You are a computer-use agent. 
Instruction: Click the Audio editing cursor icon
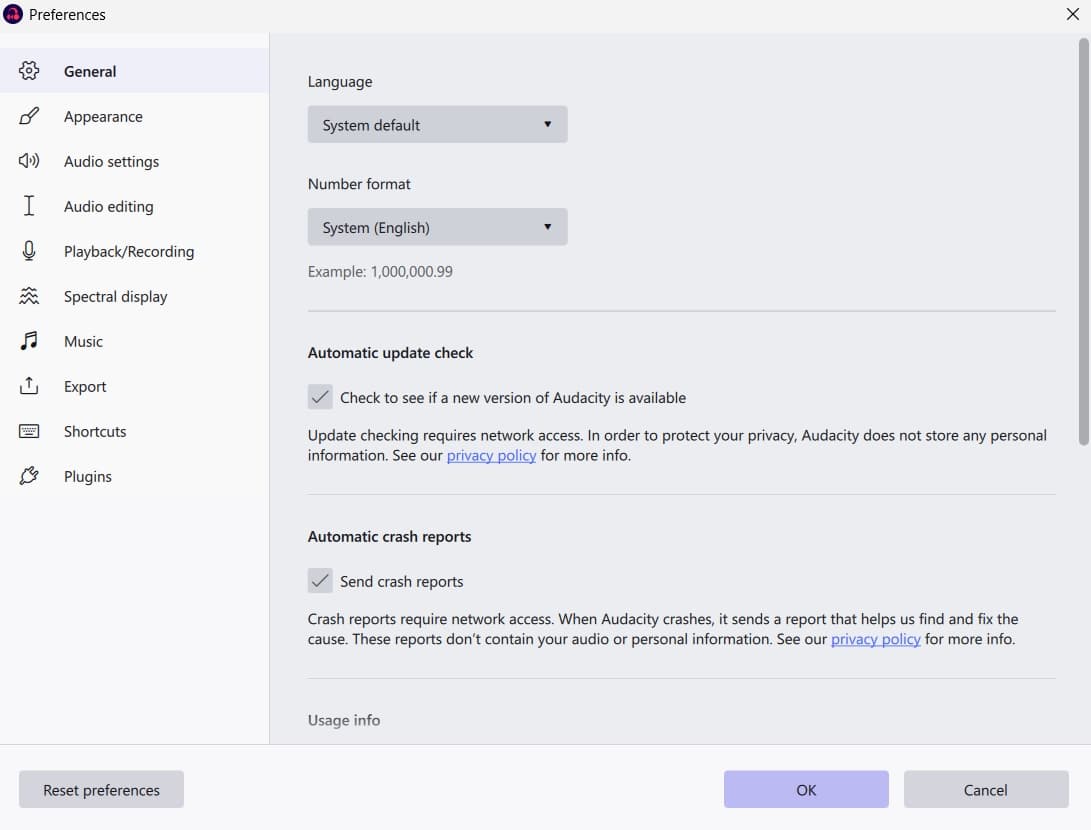pos(29,206)
